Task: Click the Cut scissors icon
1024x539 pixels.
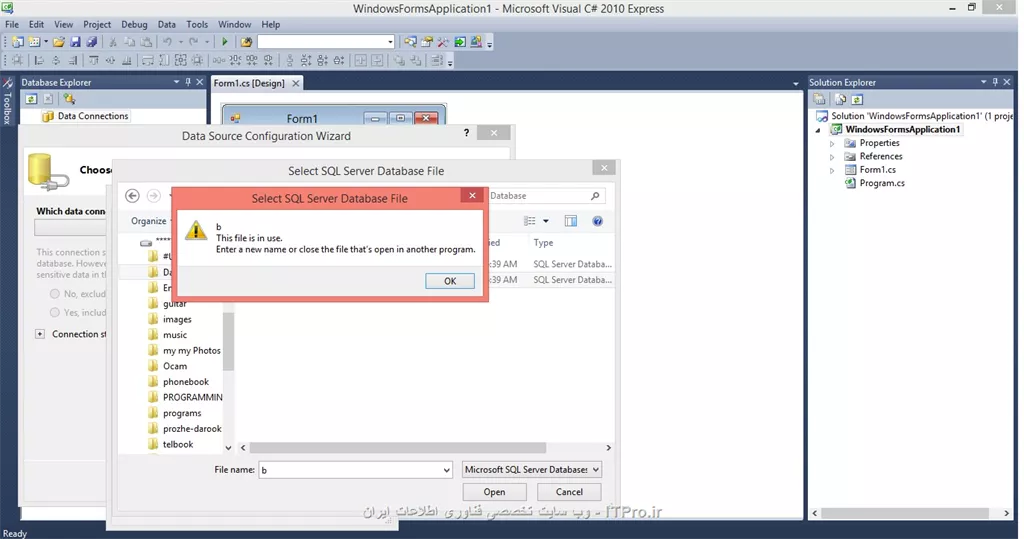Action: point(113,42)
